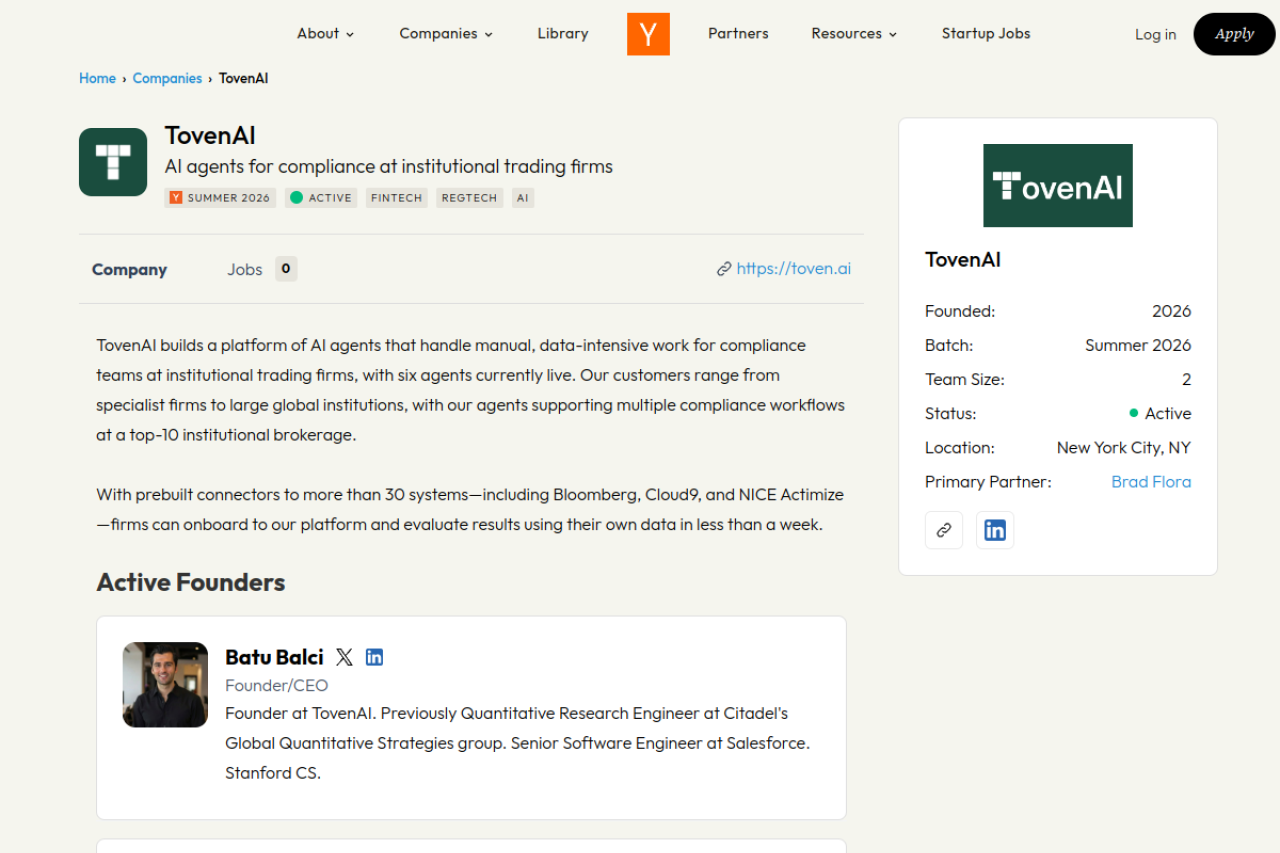Open Startup Jobs nav item
Image resolution: width=1280 pixels, height=853 pixels.
pyautogui.click(x=986, y=34)
